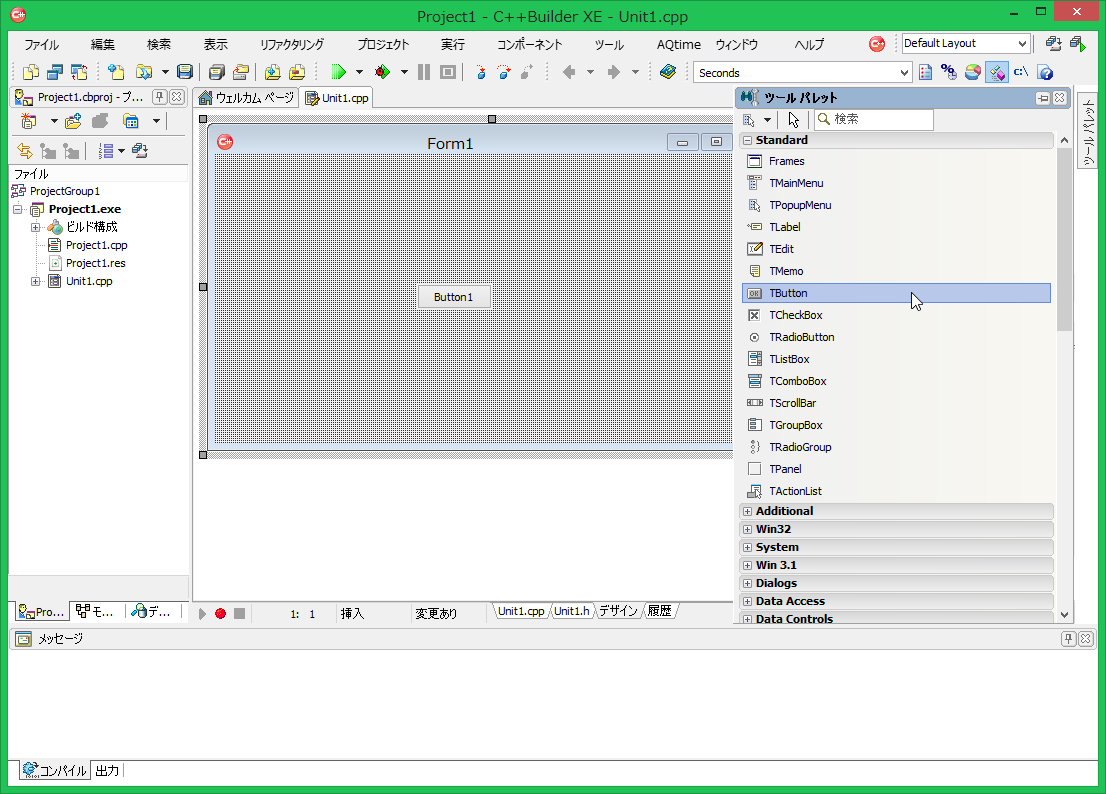
Task: Toggle the highlighted AQtime toolbar icon
Action: [x=996, y=72]
